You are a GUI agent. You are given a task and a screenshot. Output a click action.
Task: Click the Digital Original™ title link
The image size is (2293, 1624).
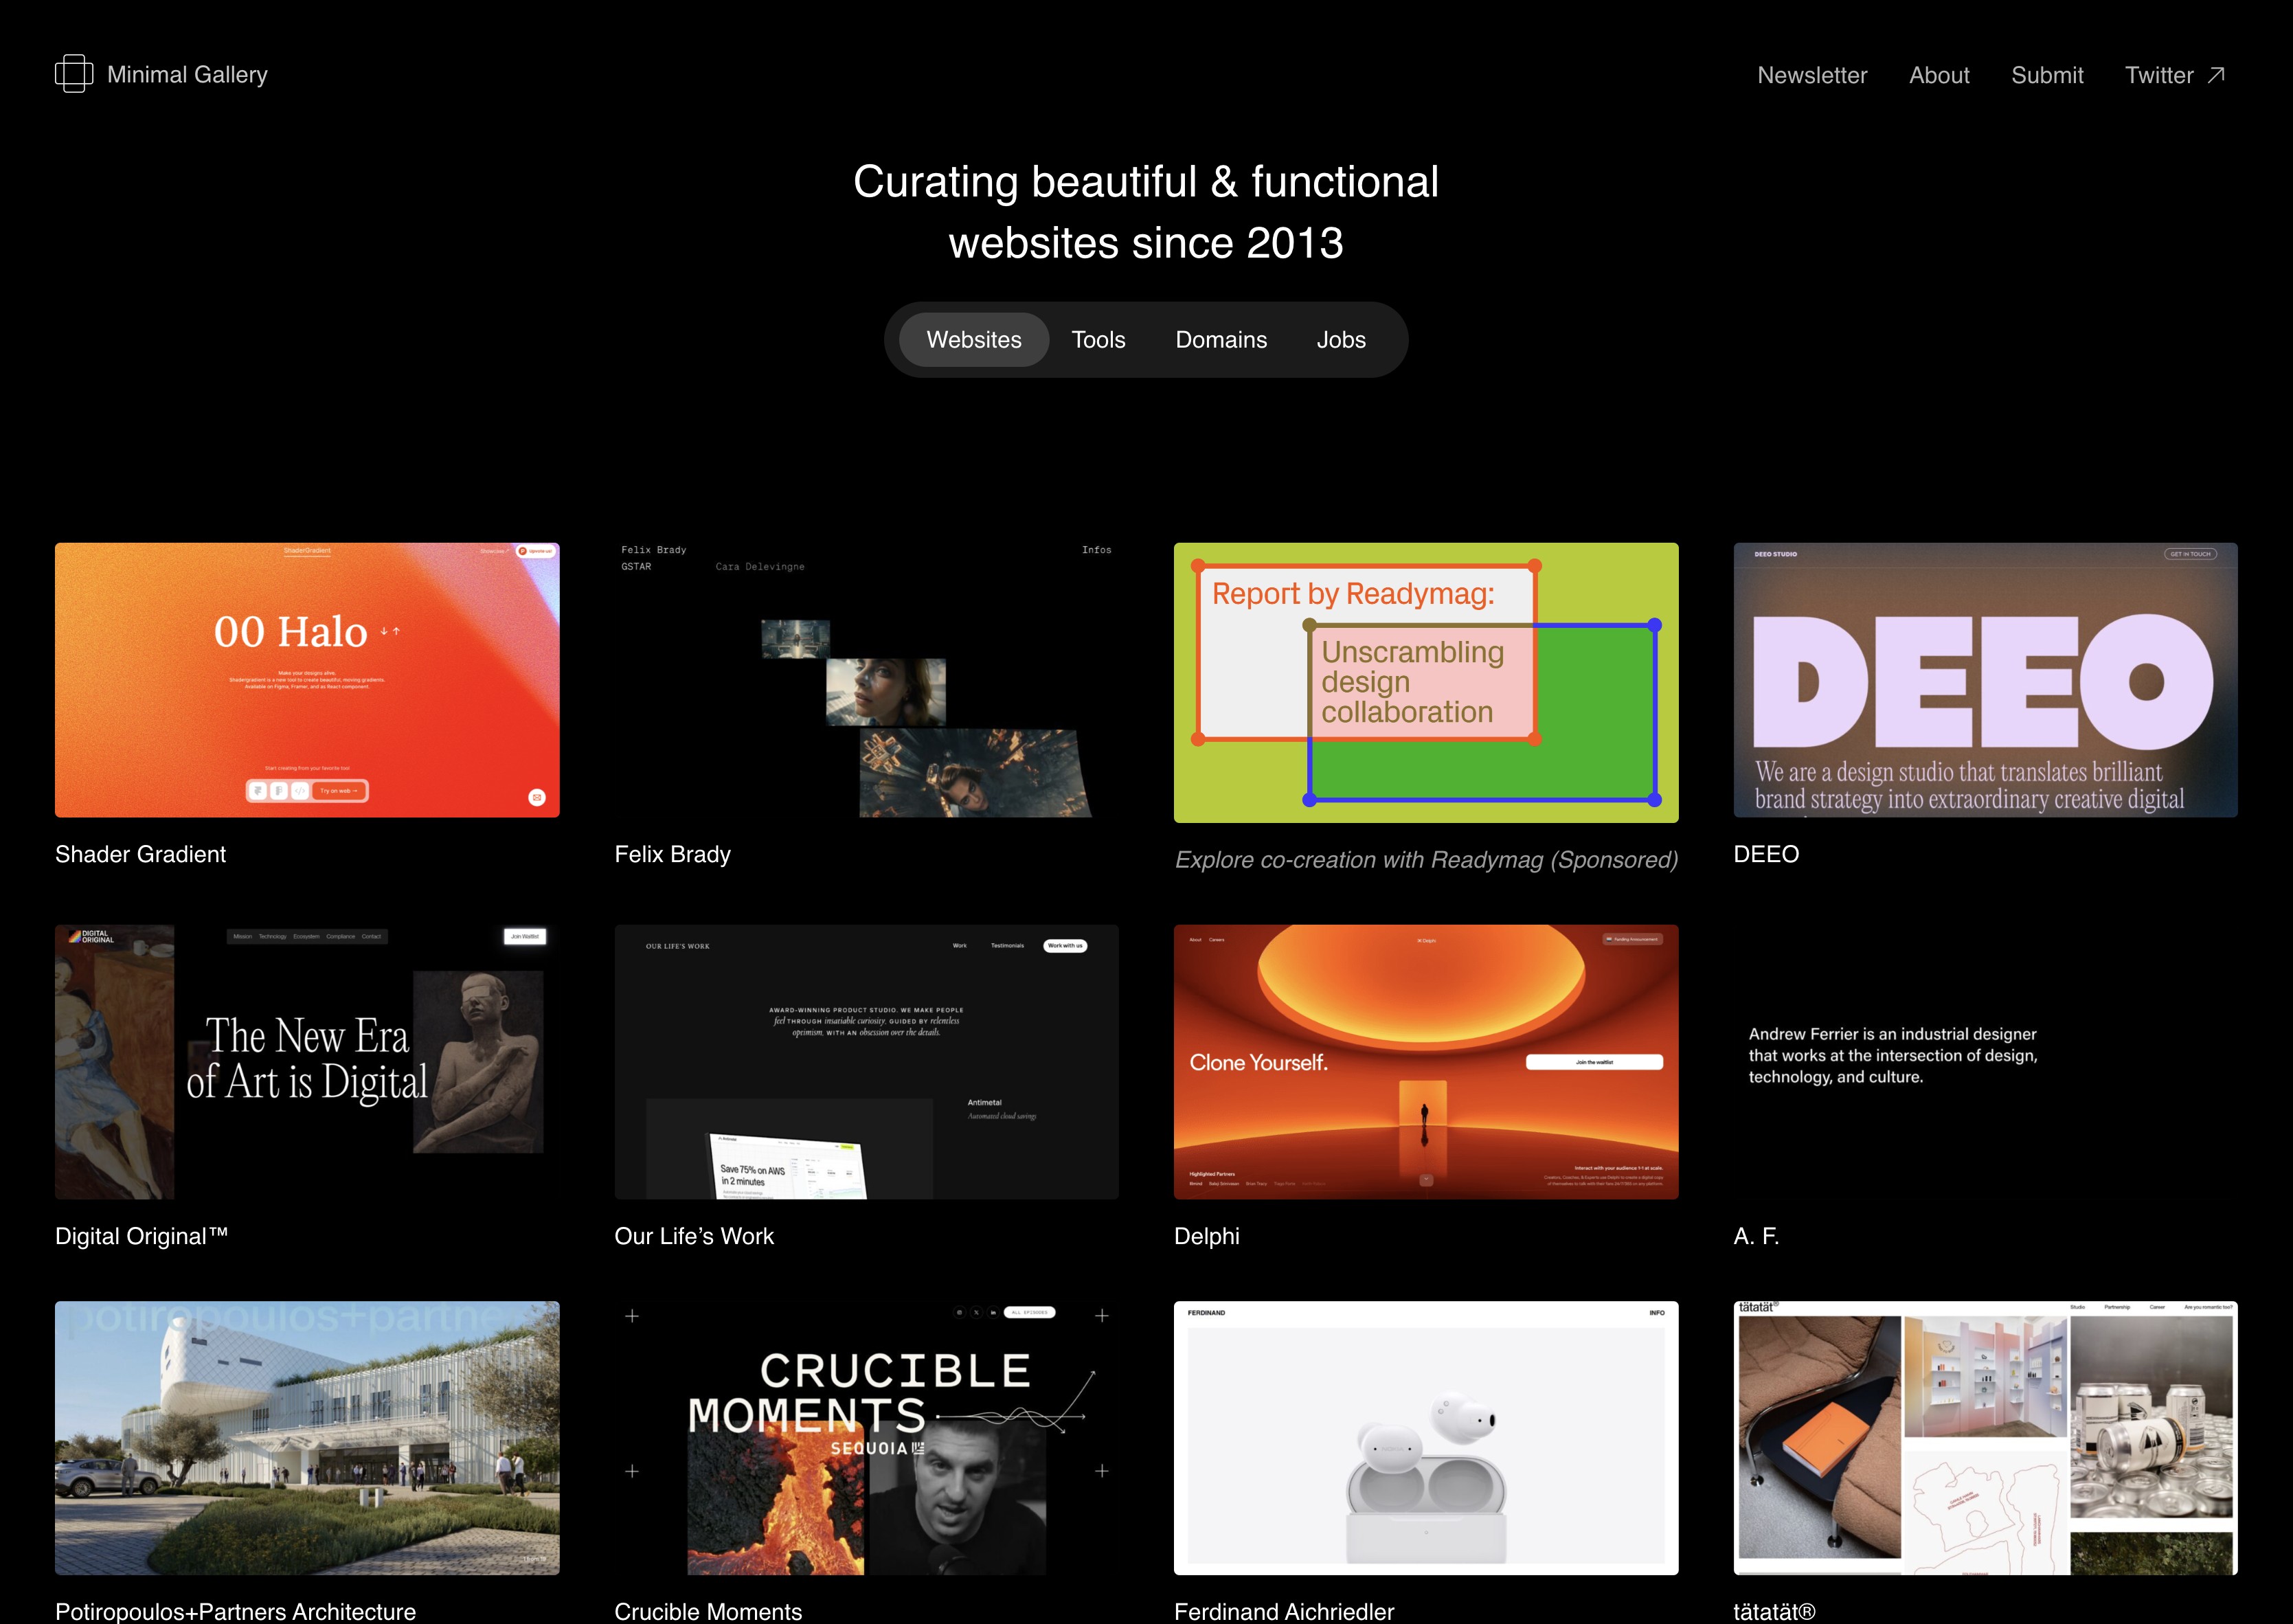[x=141, y=1236]
